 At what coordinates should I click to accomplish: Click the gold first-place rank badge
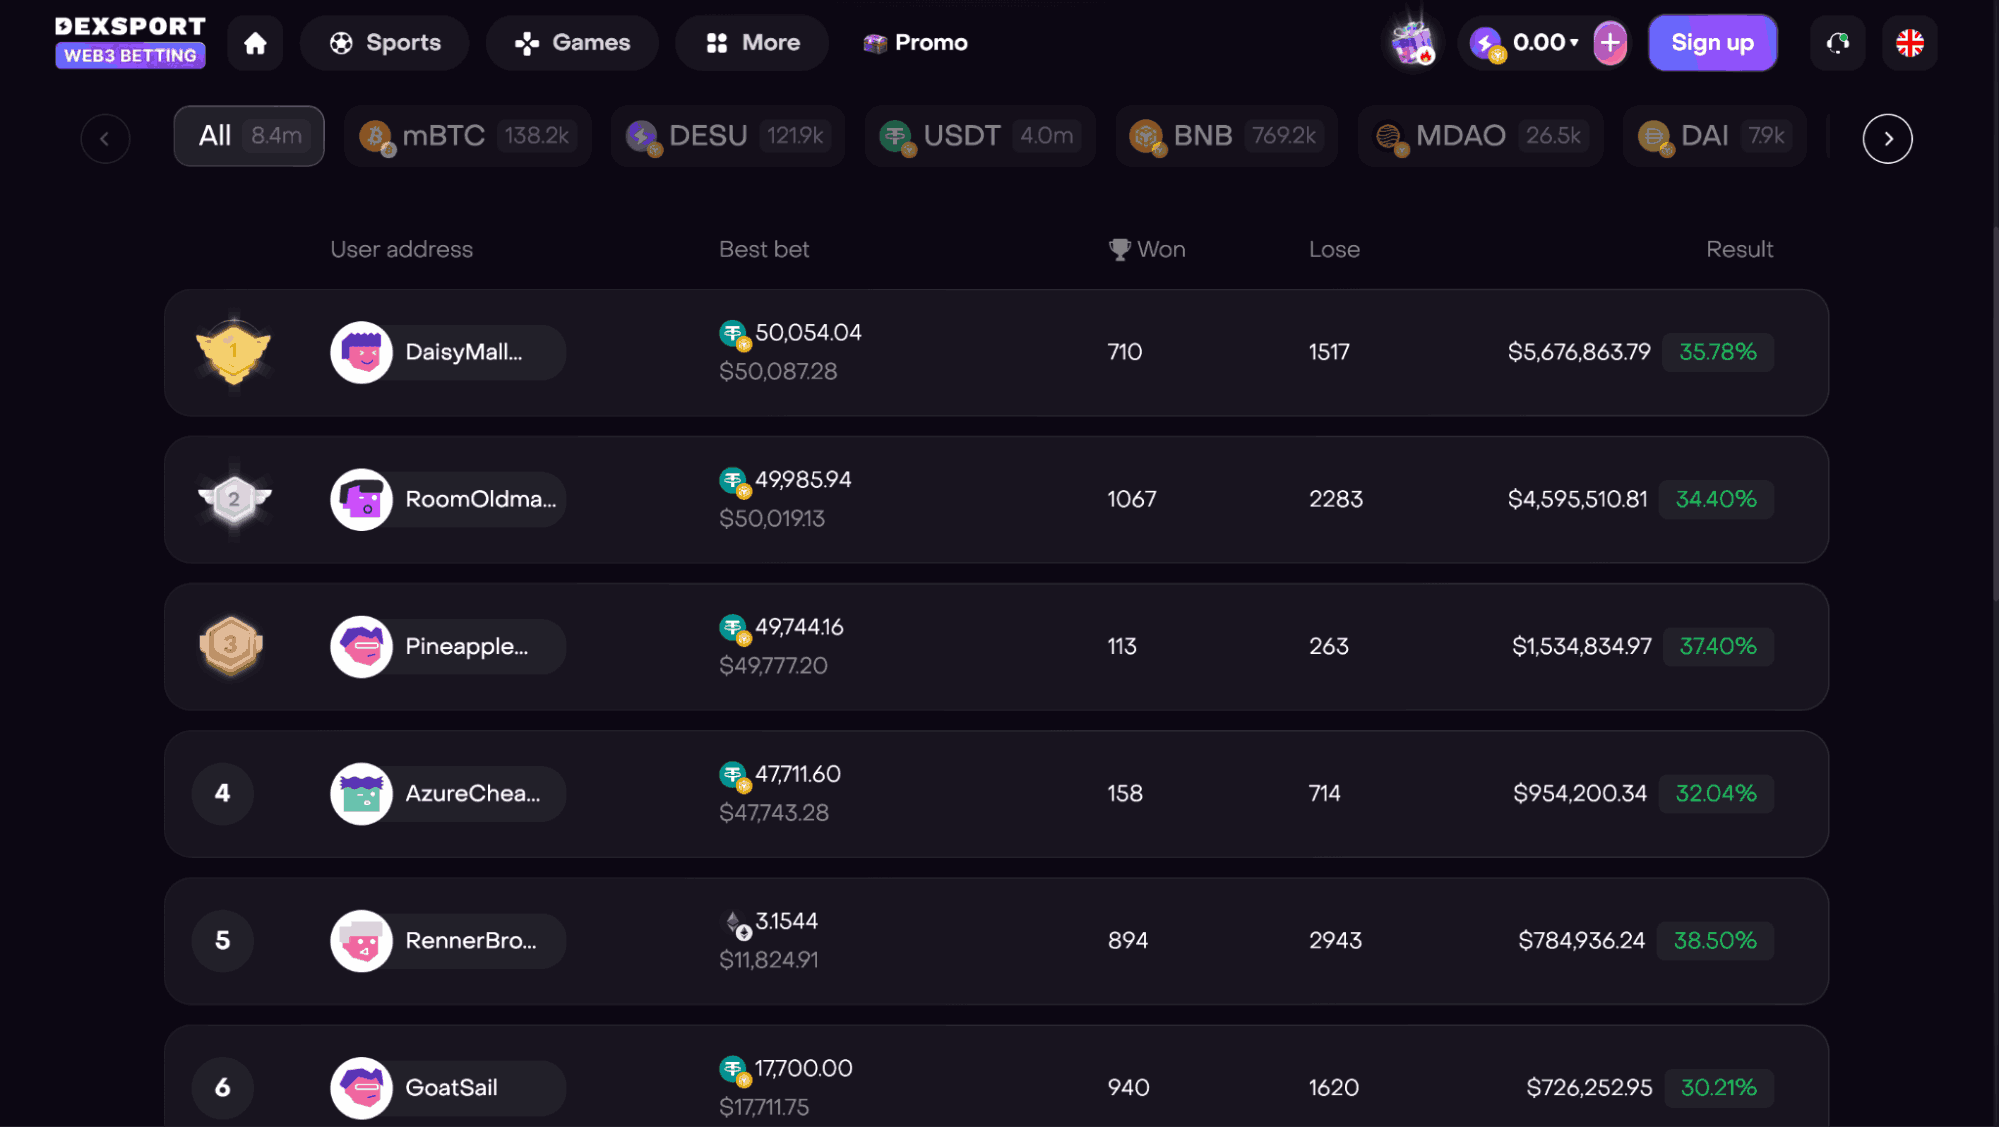(233, 351)
